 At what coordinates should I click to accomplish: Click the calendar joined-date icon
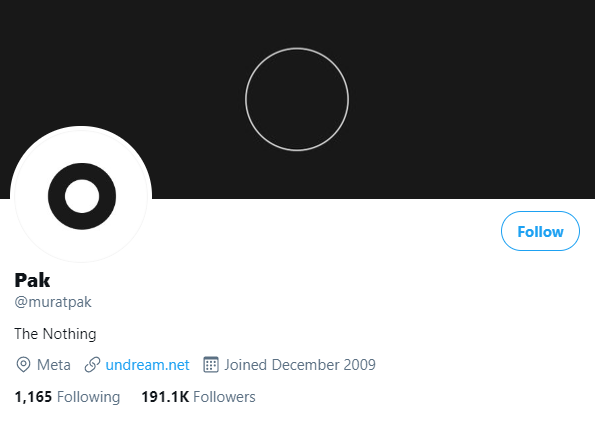tap(211, 365)
